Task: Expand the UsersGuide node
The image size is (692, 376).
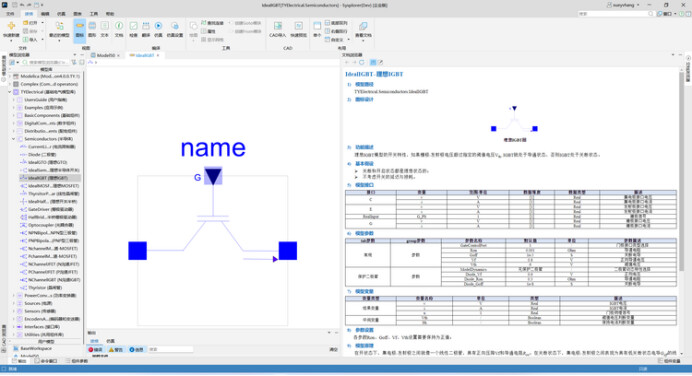Action: coord(14,100)
